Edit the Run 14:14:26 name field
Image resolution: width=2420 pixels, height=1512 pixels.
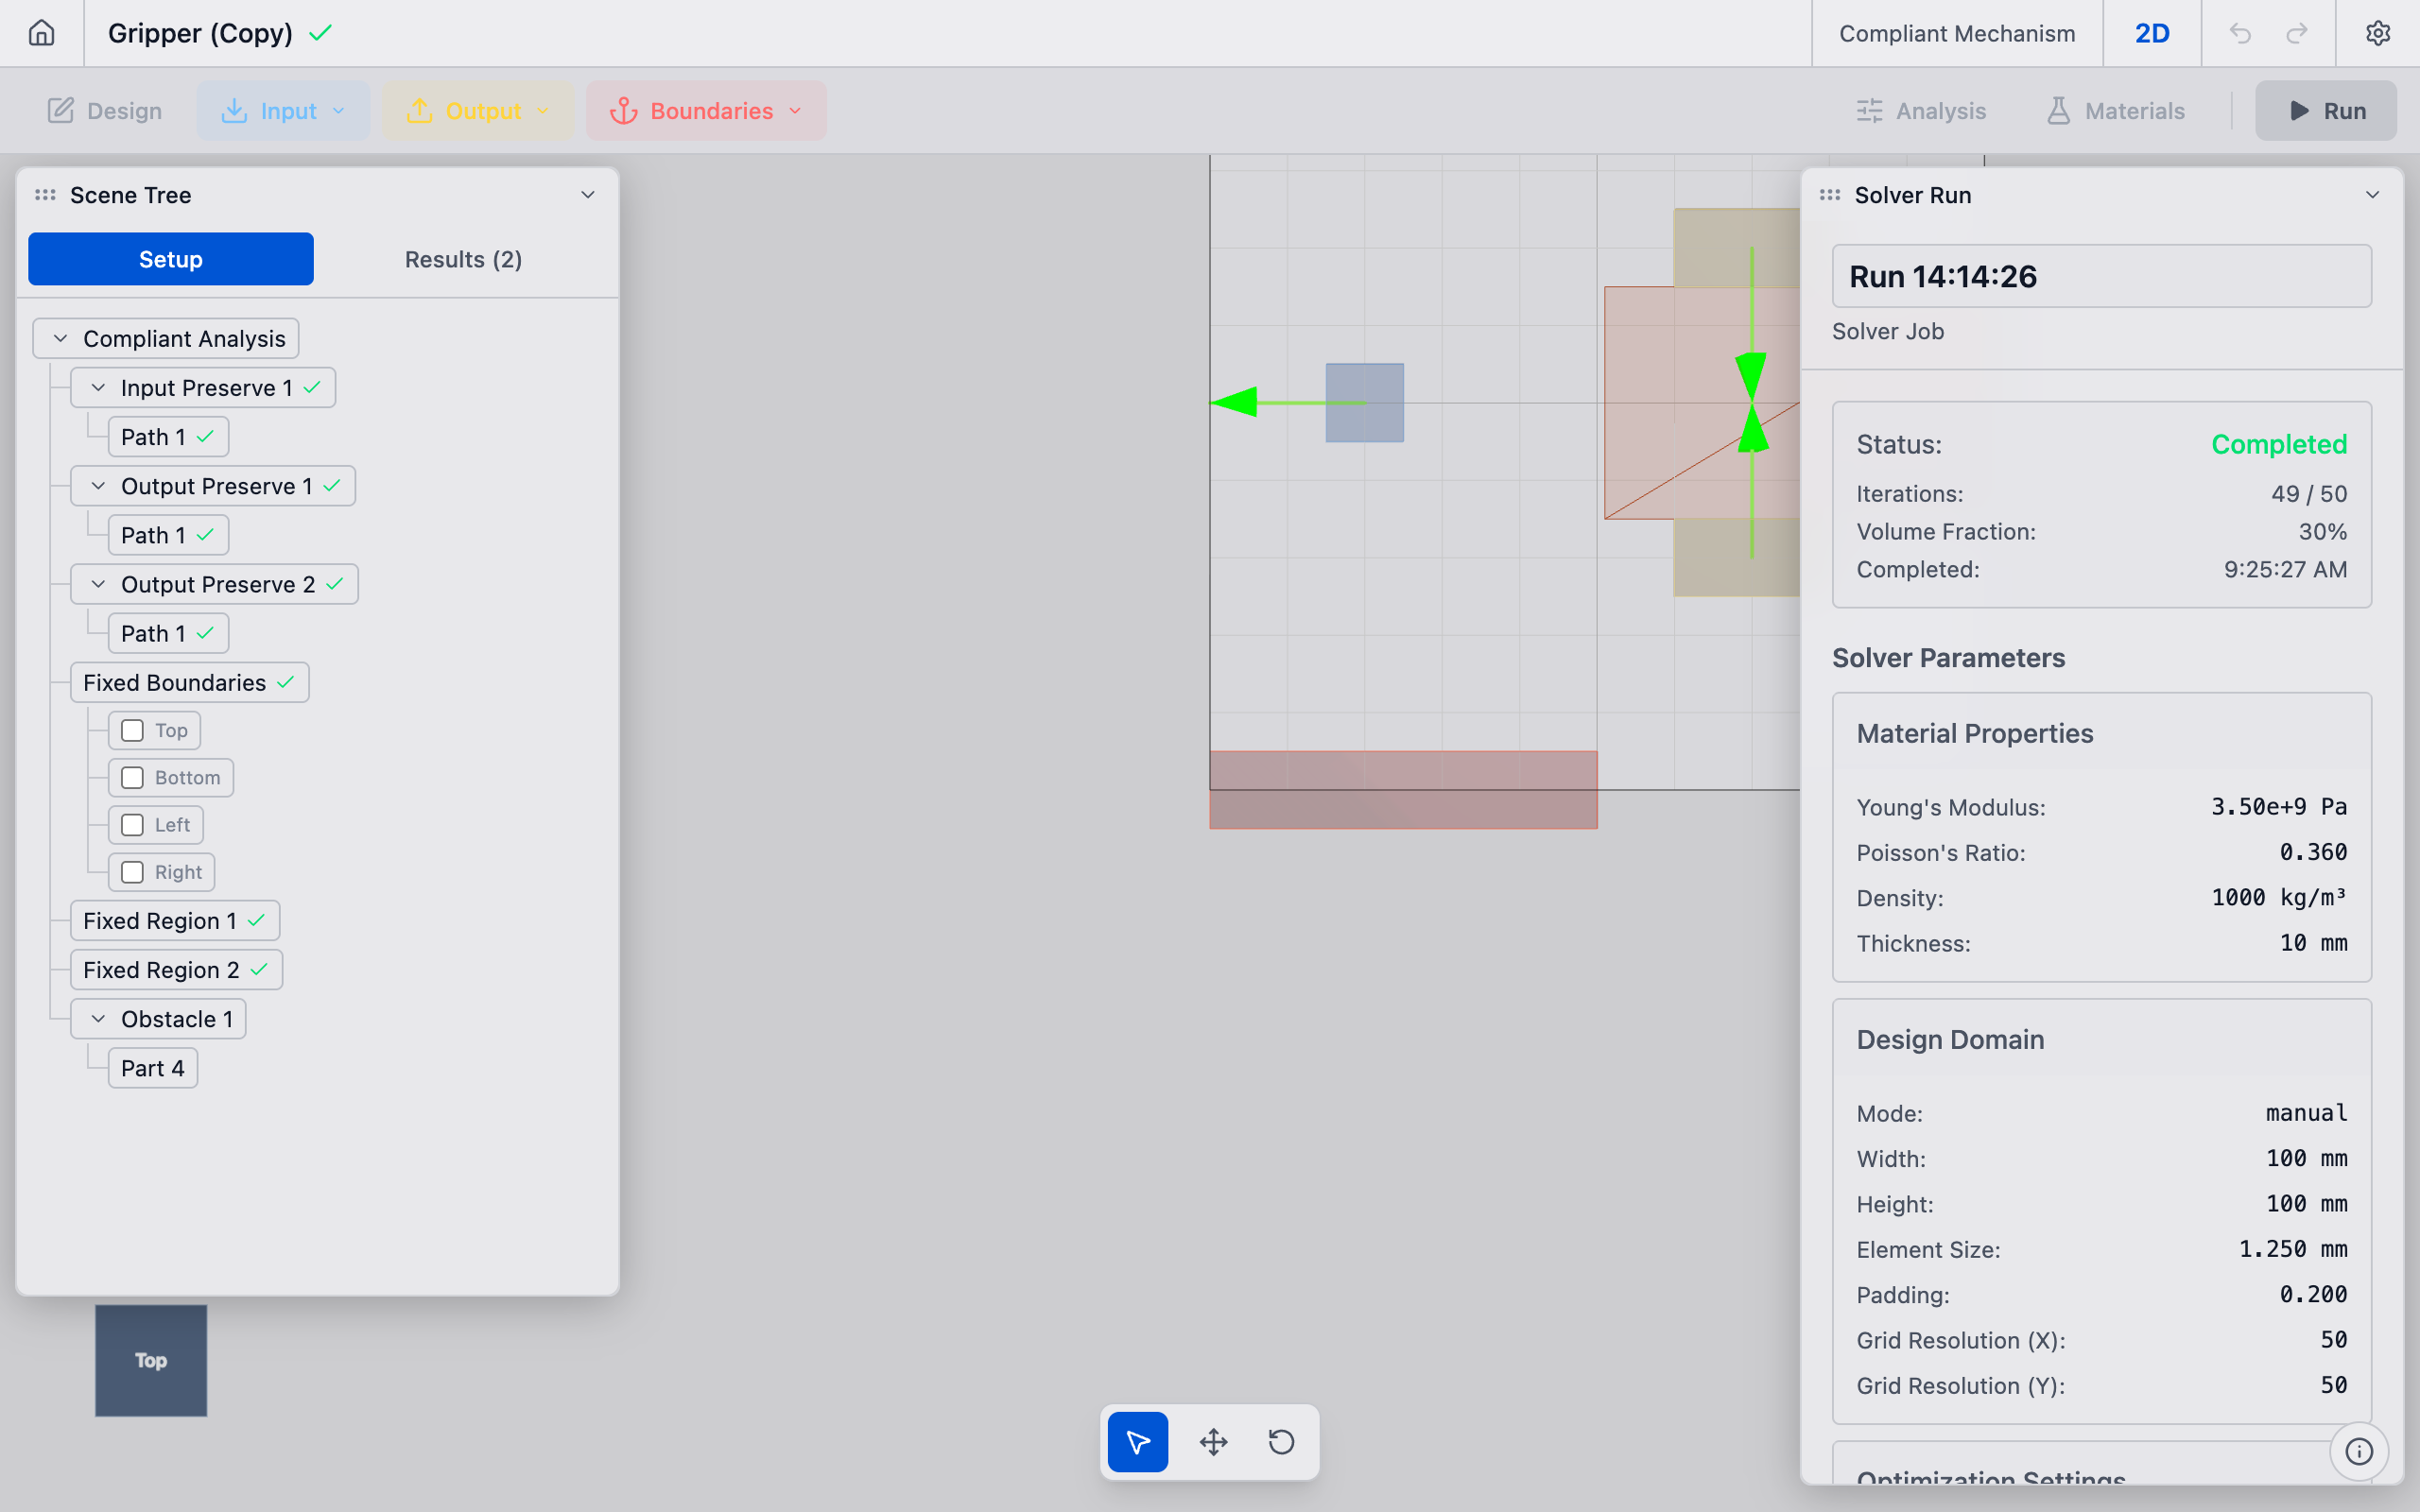pyautogui.click(x=2101, y=276)
